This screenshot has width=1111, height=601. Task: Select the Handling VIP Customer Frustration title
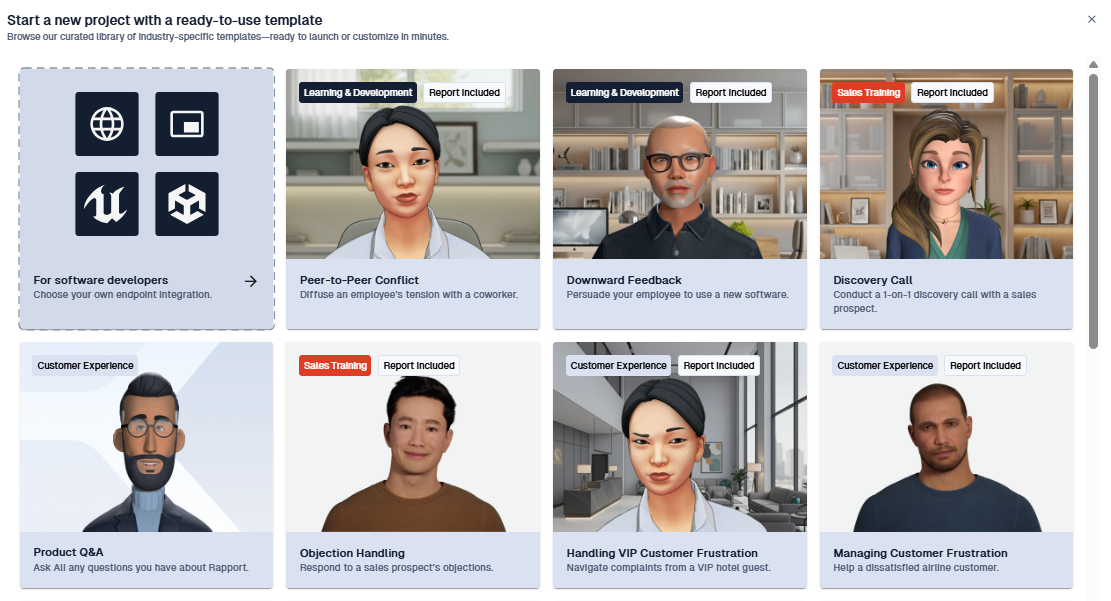662,553
